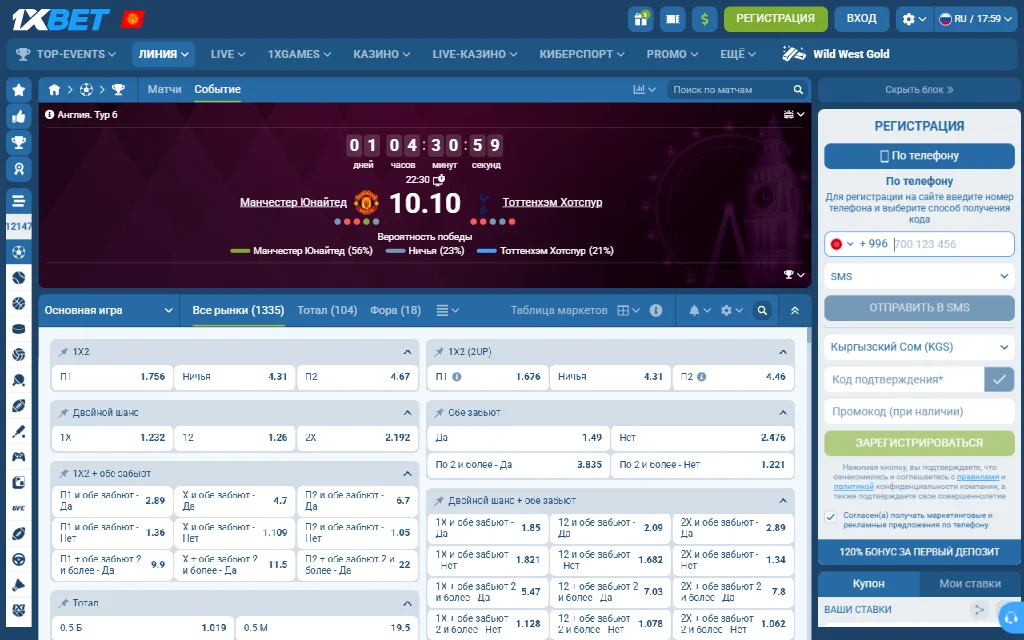Select esports gamepad icon in sidebar
1024x640 pixels.
coord(19,456)
